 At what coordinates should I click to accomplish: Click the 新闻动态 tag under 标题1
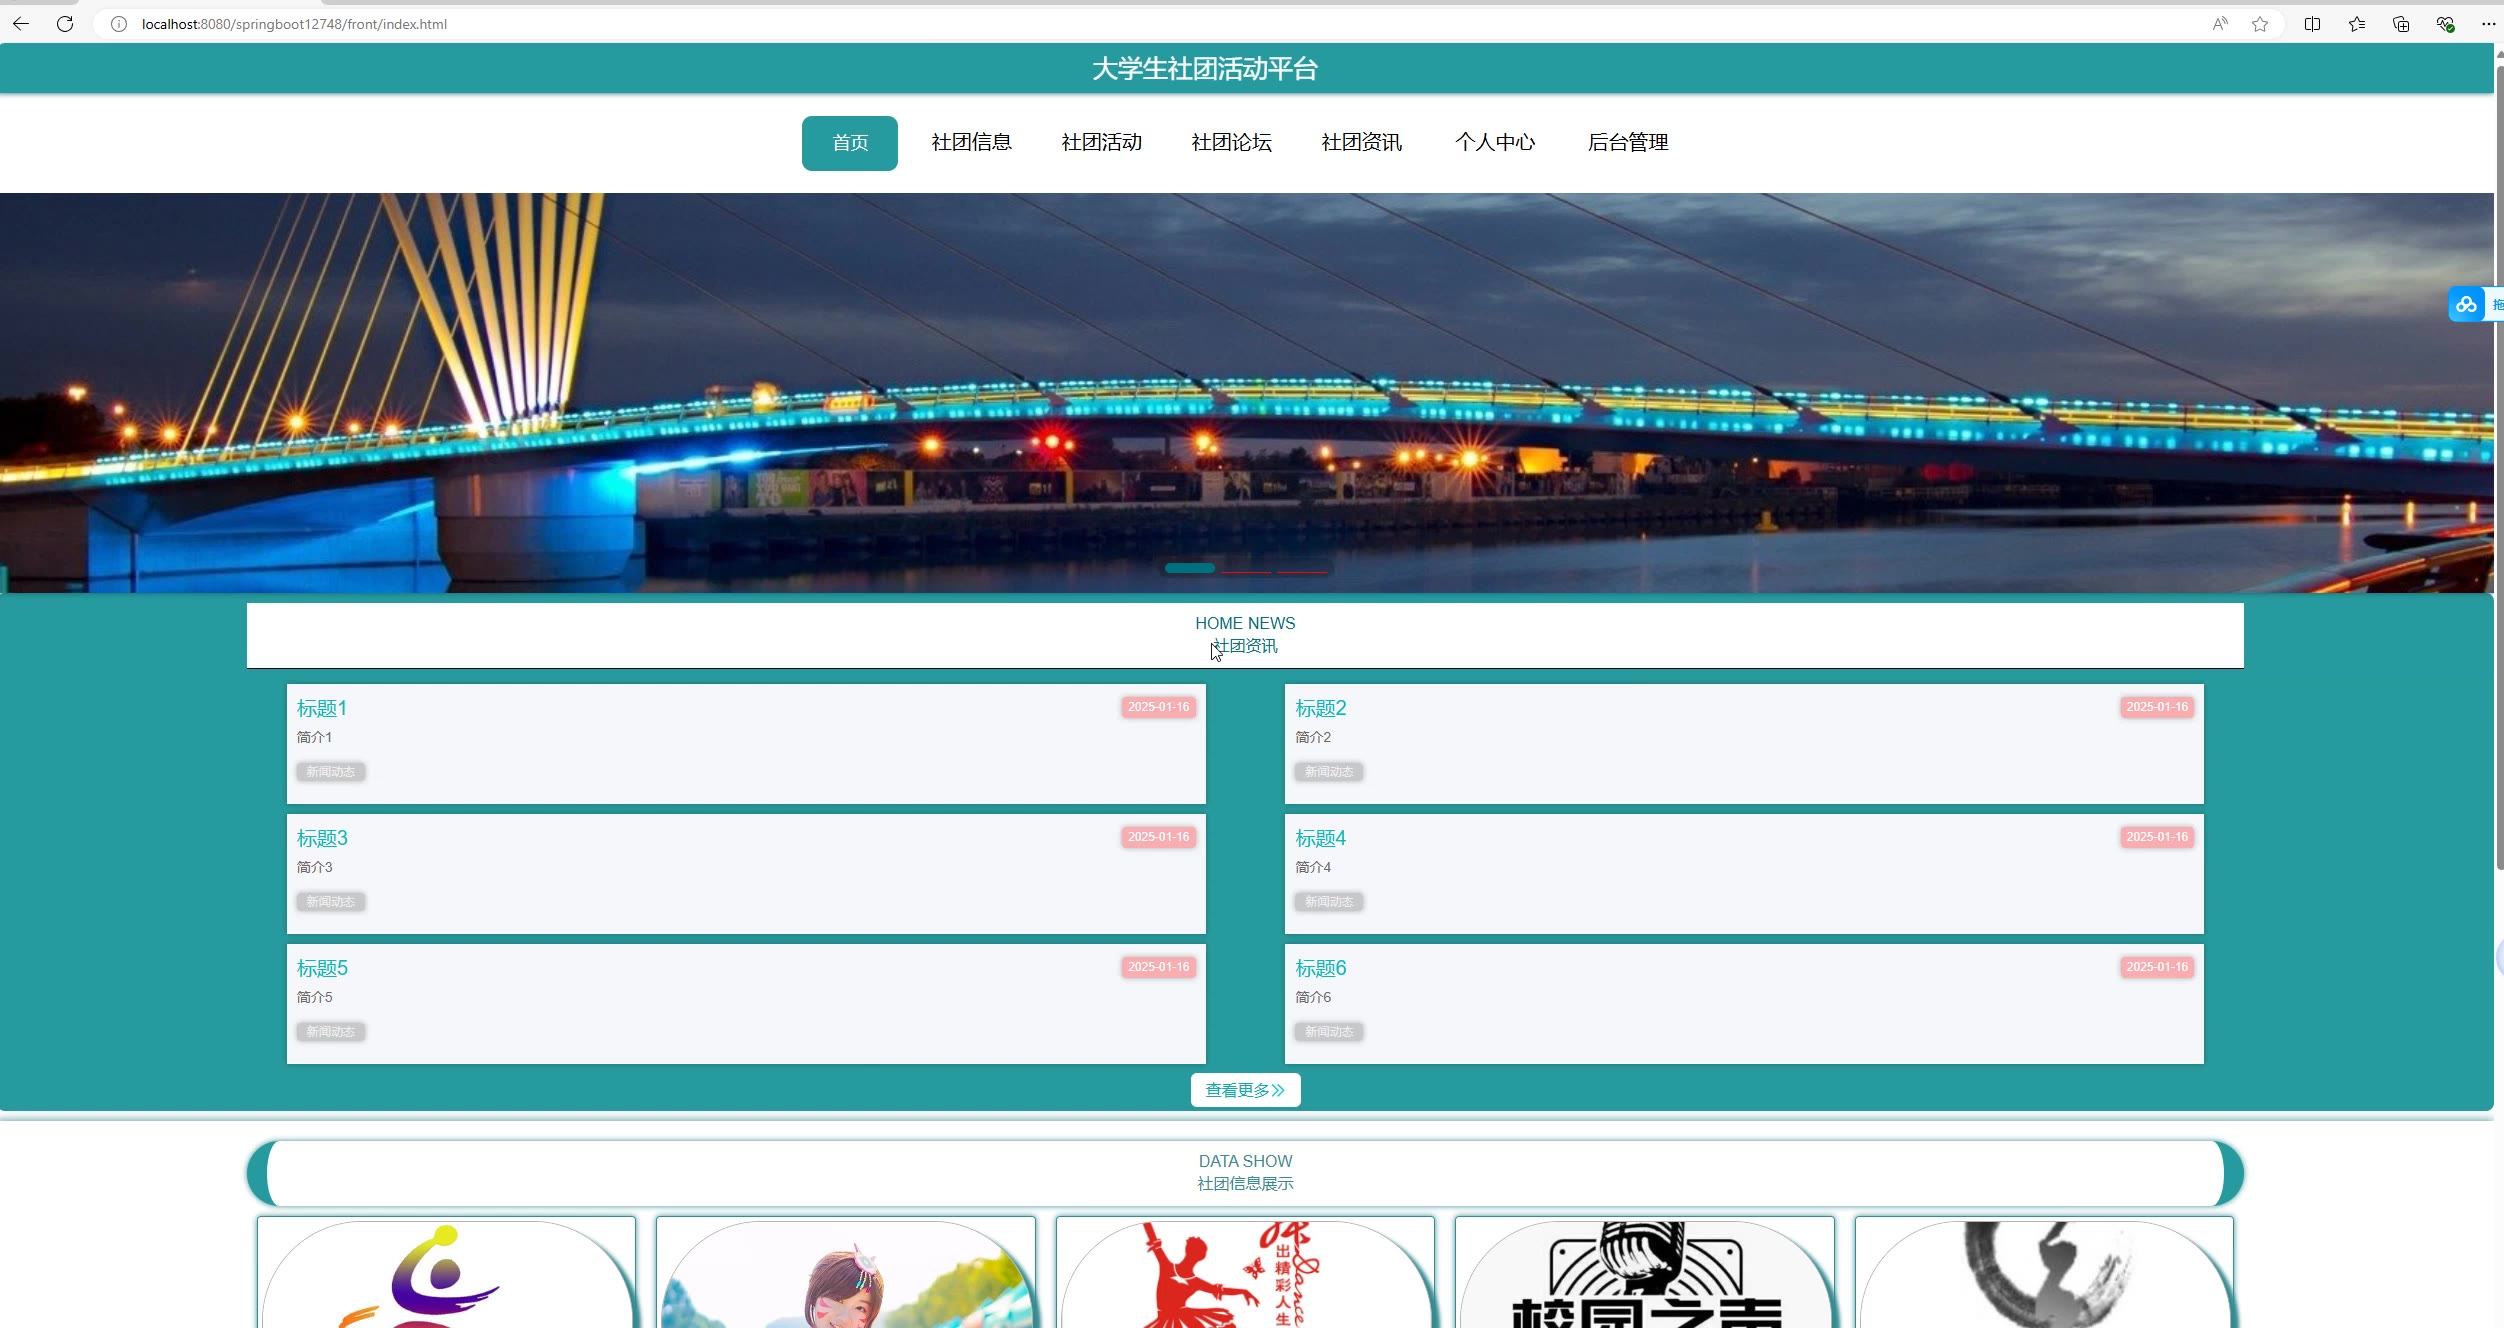[331, 772]
